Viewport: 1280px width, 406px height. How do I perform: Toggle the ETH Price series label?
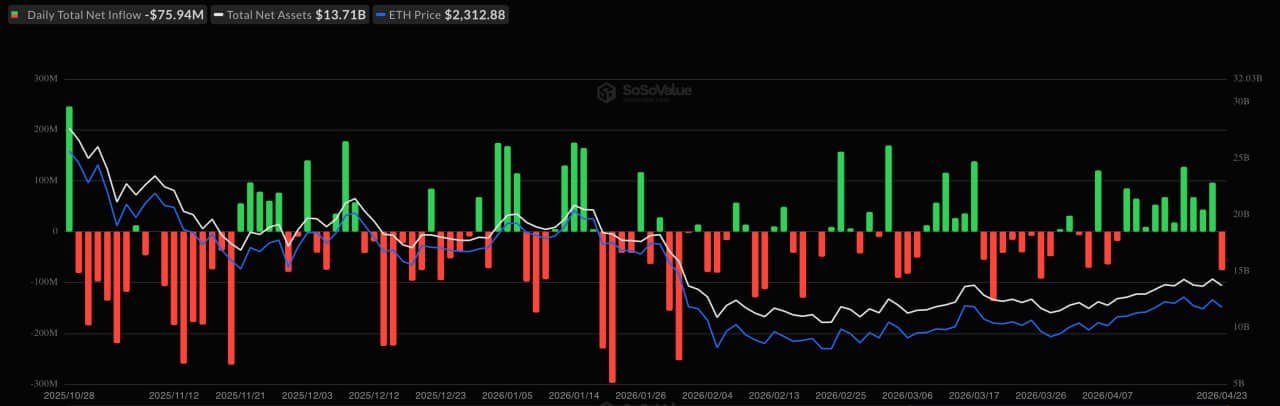pos(420,16)
